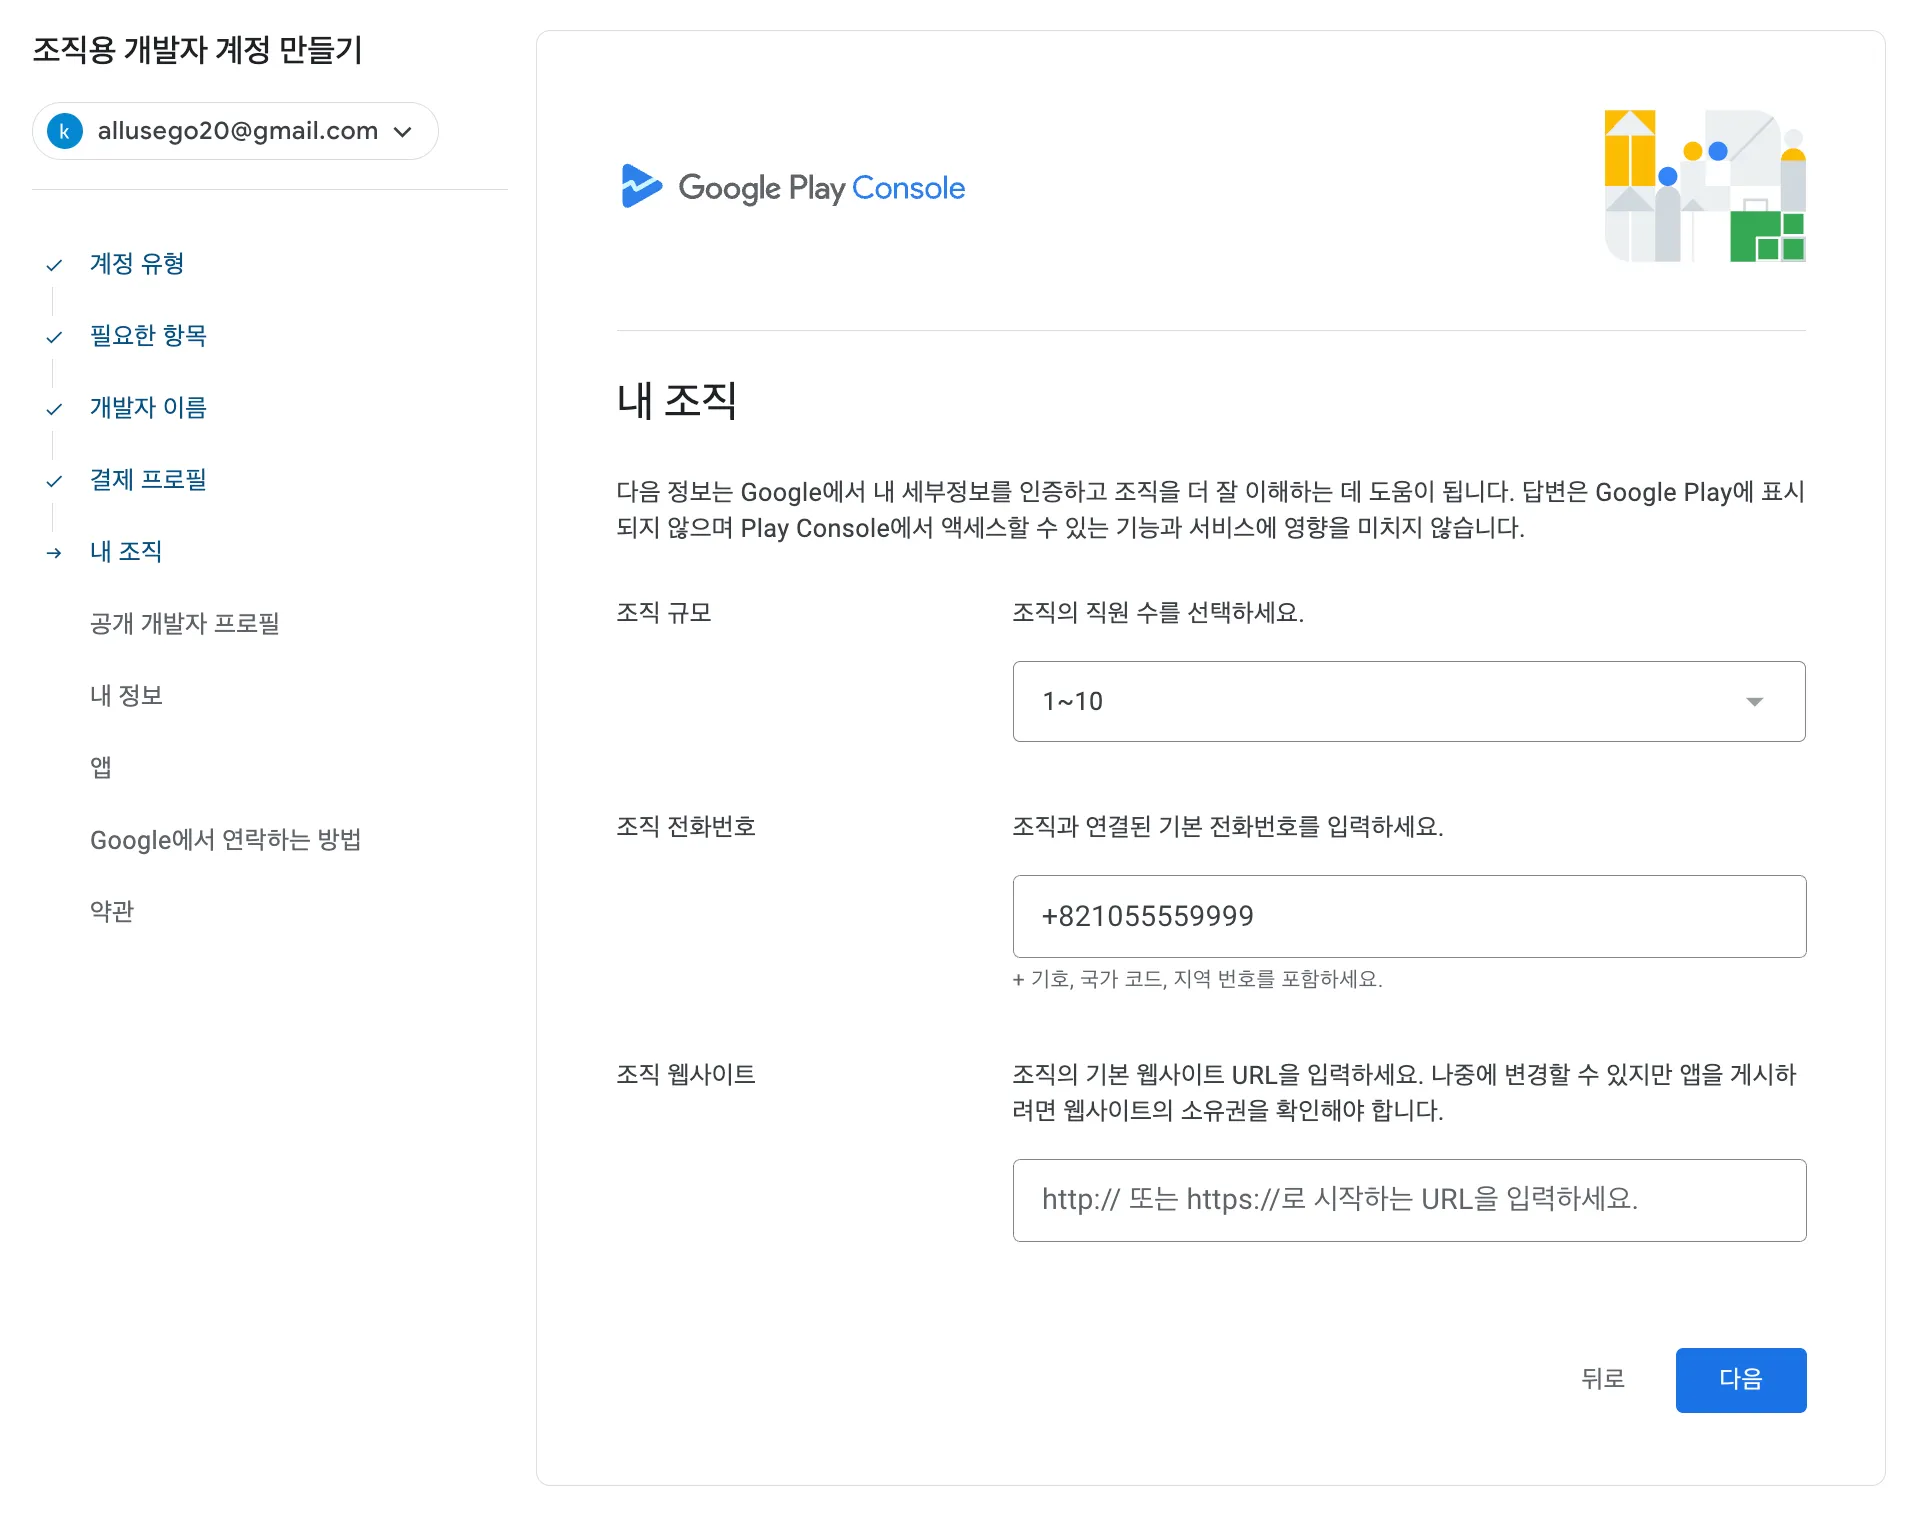Viewport: 1920px width, 1520px height.
Task: Go to the 결제 프로필 step
Action: pos(148,480)
